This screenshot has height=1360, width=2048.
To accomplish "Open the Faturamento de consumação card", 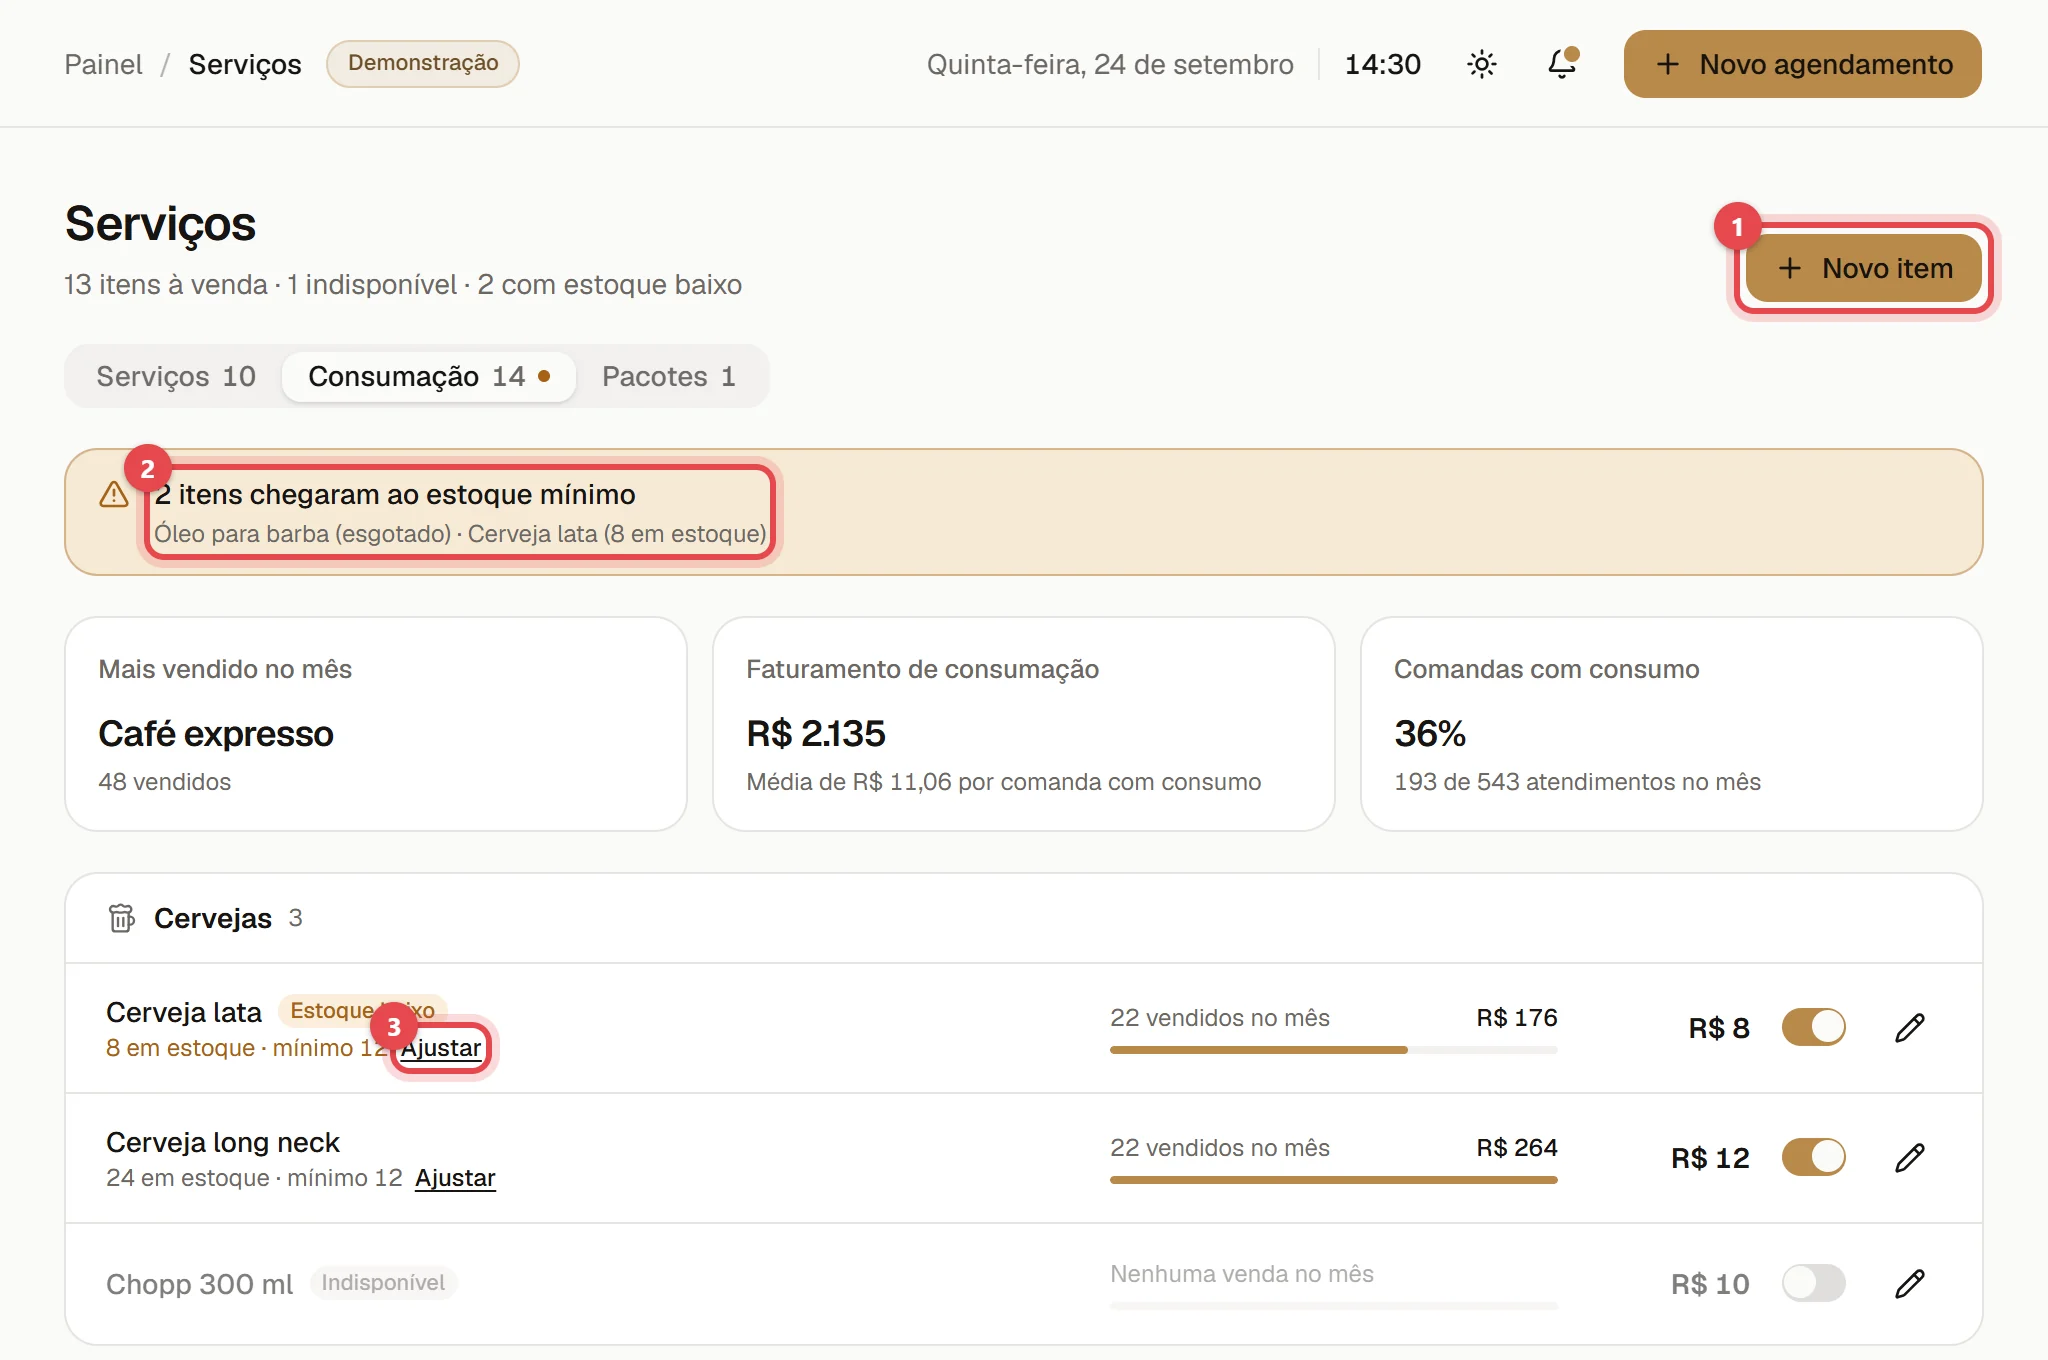I will pos(1024,724).
